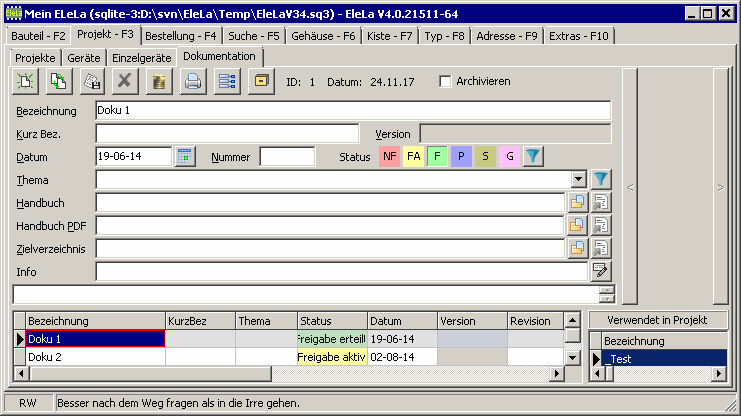The height and width of the screenshot is (416, 741).
Task: Open the calendar picker beside Datum
Action: (184, 156)
